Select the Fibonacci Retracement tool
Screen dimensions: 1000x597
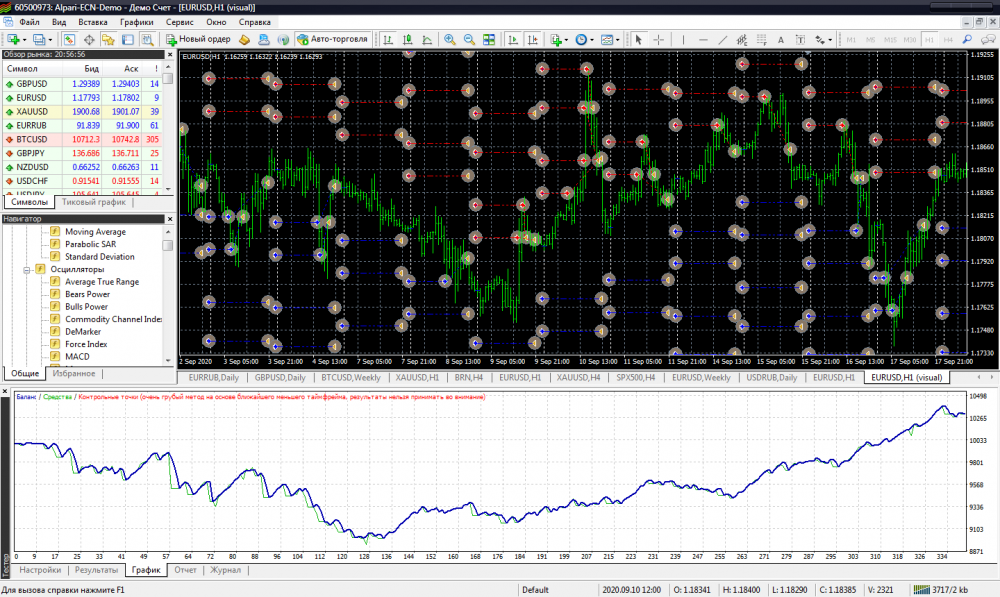click(761, 40)
